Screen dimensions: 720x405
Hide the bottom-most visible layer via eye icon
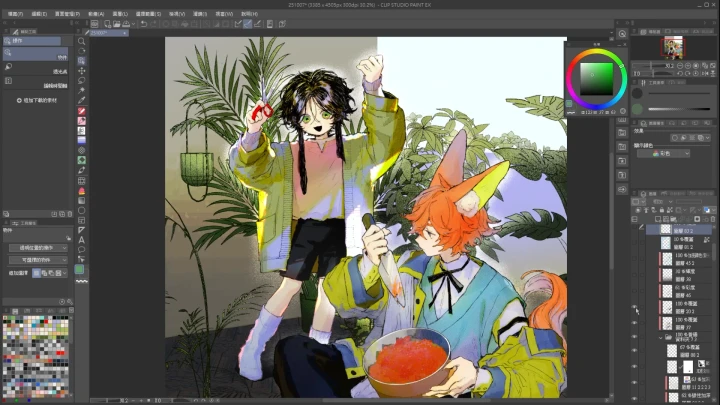pyautogui.click(x=634, y=396)
